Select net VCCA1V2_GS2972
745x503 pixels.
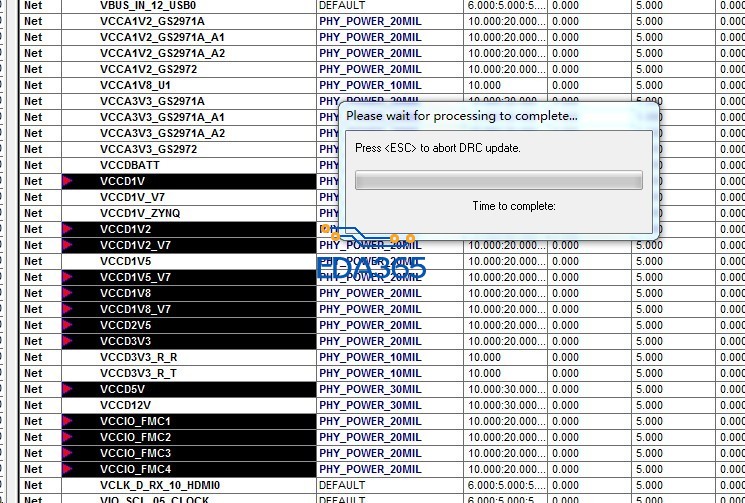point(148,69)
